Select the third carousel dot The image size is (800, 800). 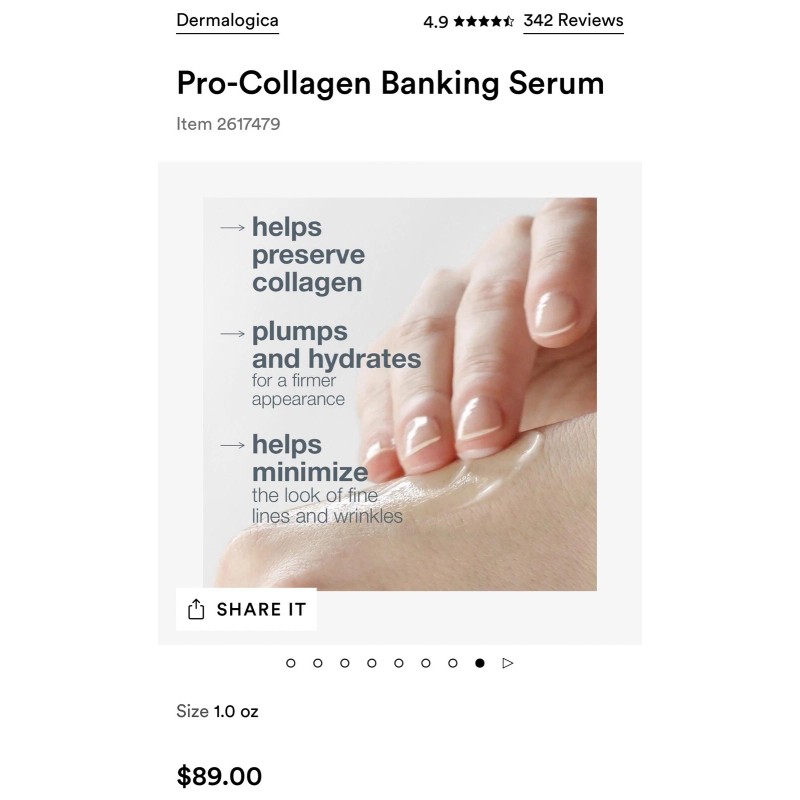pos(345,662)
